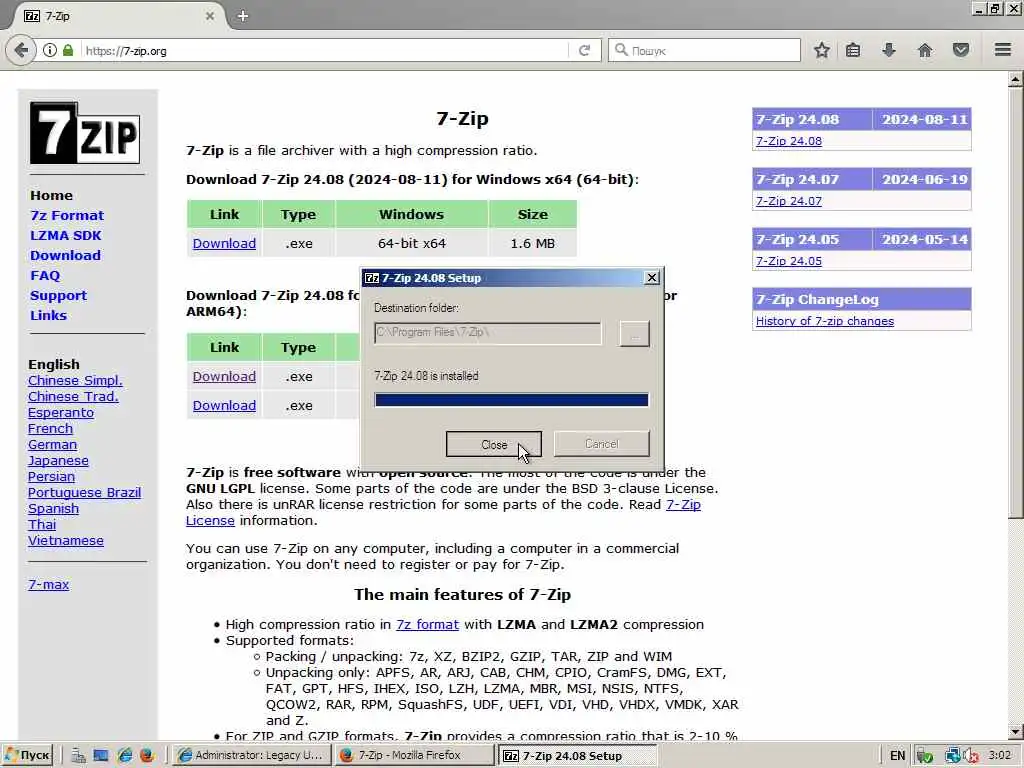
Task: Click the last Download link in second table
Action: (x=224, y=406)
